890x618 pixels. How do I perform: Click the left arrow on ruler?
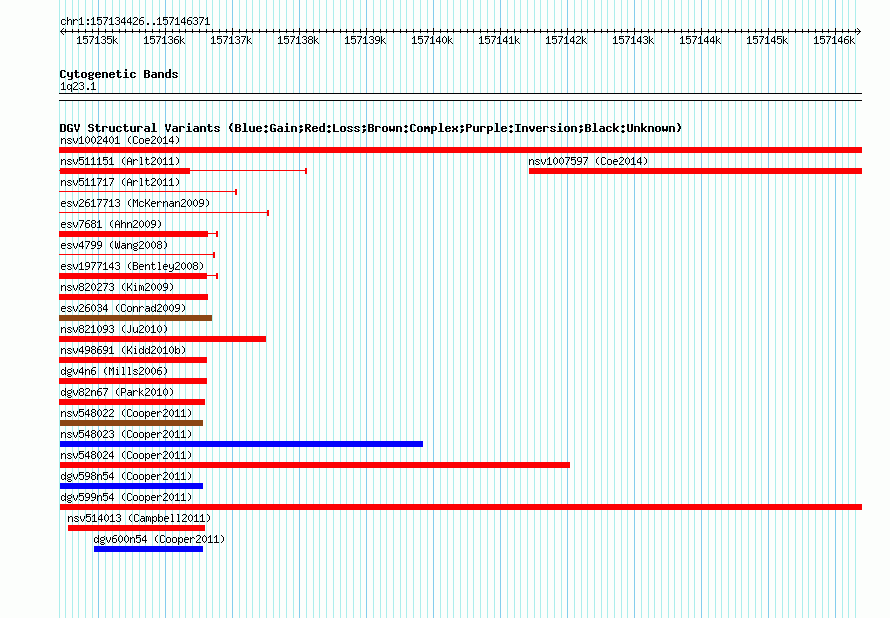tap(62, 31)
